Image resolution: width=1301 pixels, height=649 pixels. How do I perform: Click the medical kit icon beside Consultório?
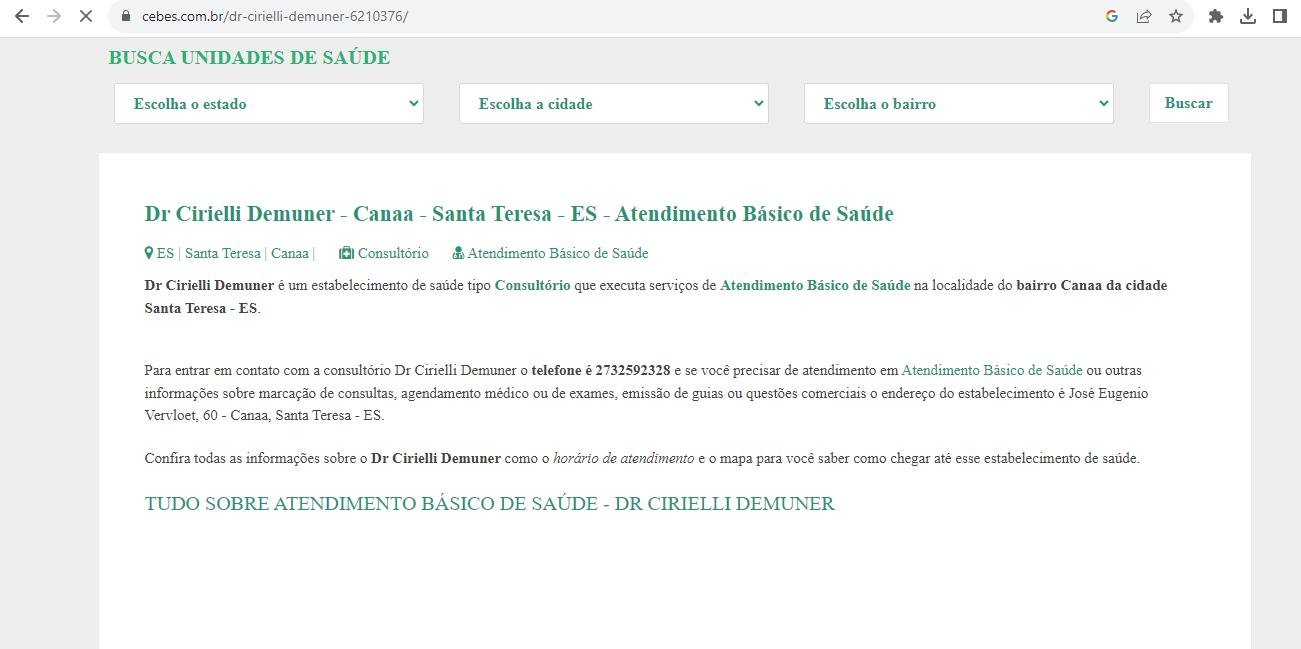click(x=346, y=253)
